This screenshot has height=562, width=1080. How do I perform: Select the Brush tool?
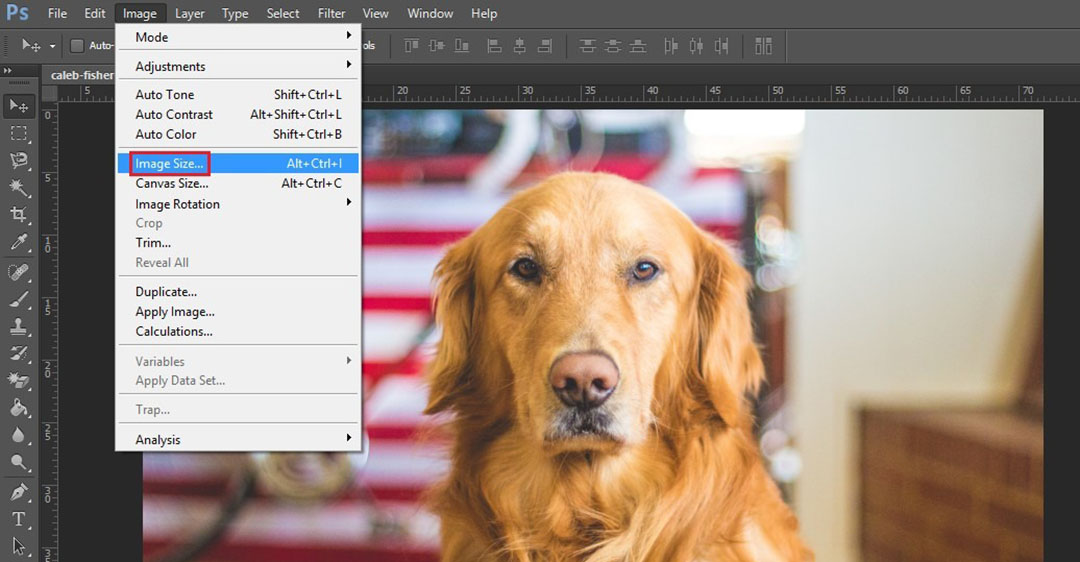(19, 300)
